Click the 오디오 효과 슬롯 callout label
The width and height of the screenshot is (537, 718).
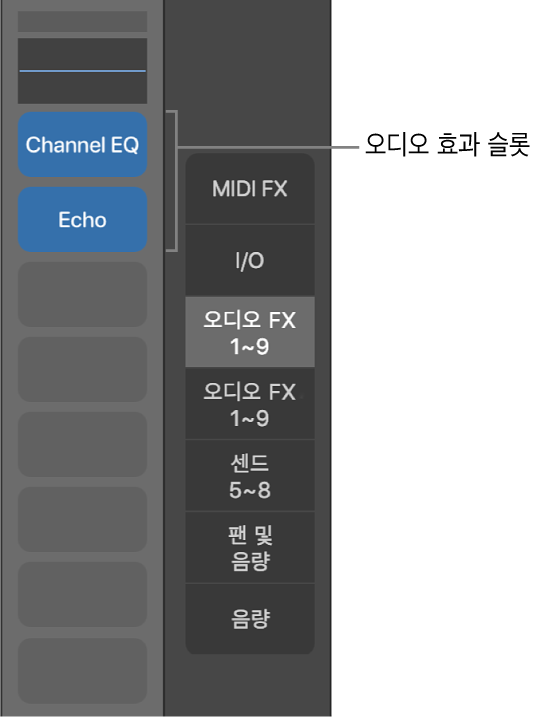tap(447, 145)
